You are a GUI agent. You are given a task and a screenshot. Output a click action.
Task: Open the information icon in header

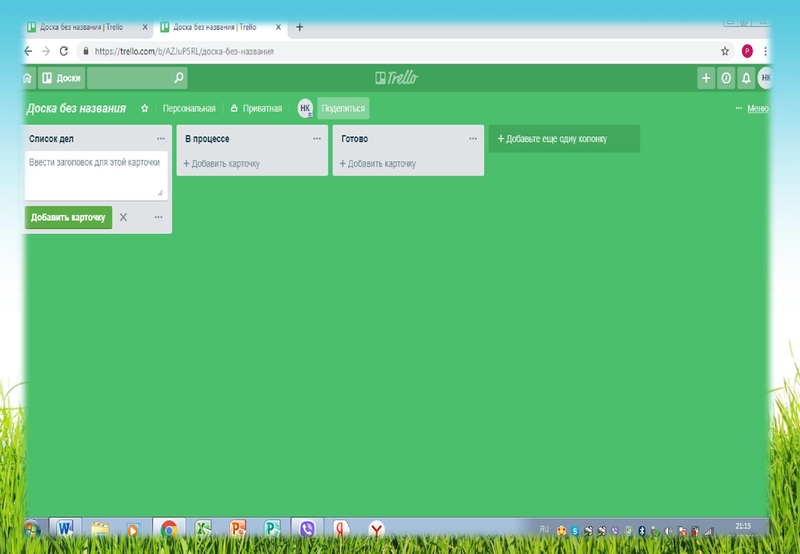coord(726,78)
